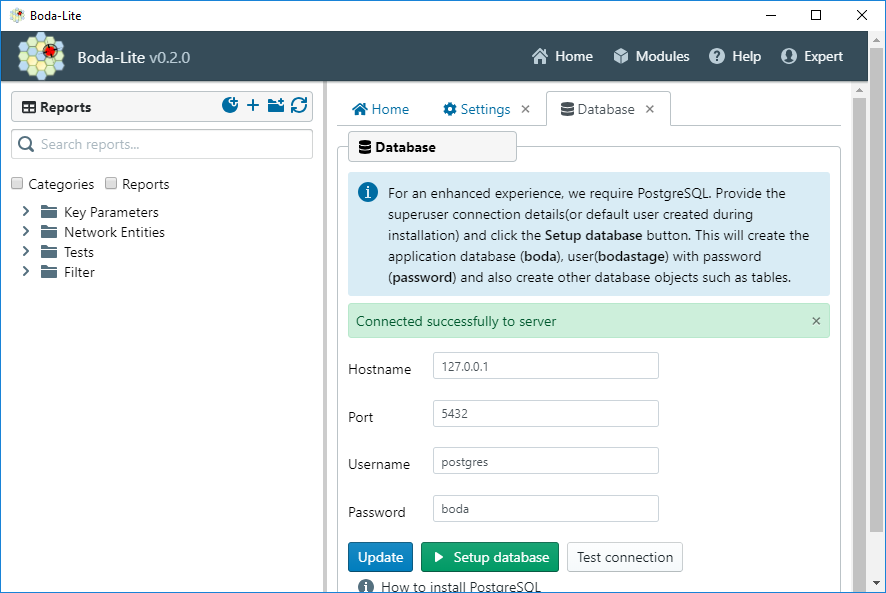886x593 pixels.
Task: Click the Connected successfully to server message
Action: (456, 321)
